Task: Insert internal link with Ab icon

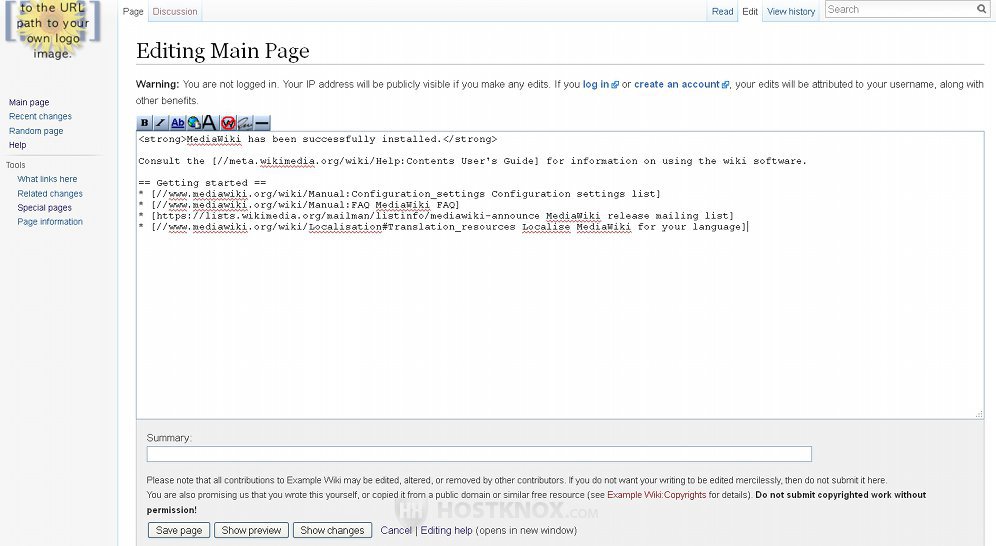Action: (x=177, y=123)
